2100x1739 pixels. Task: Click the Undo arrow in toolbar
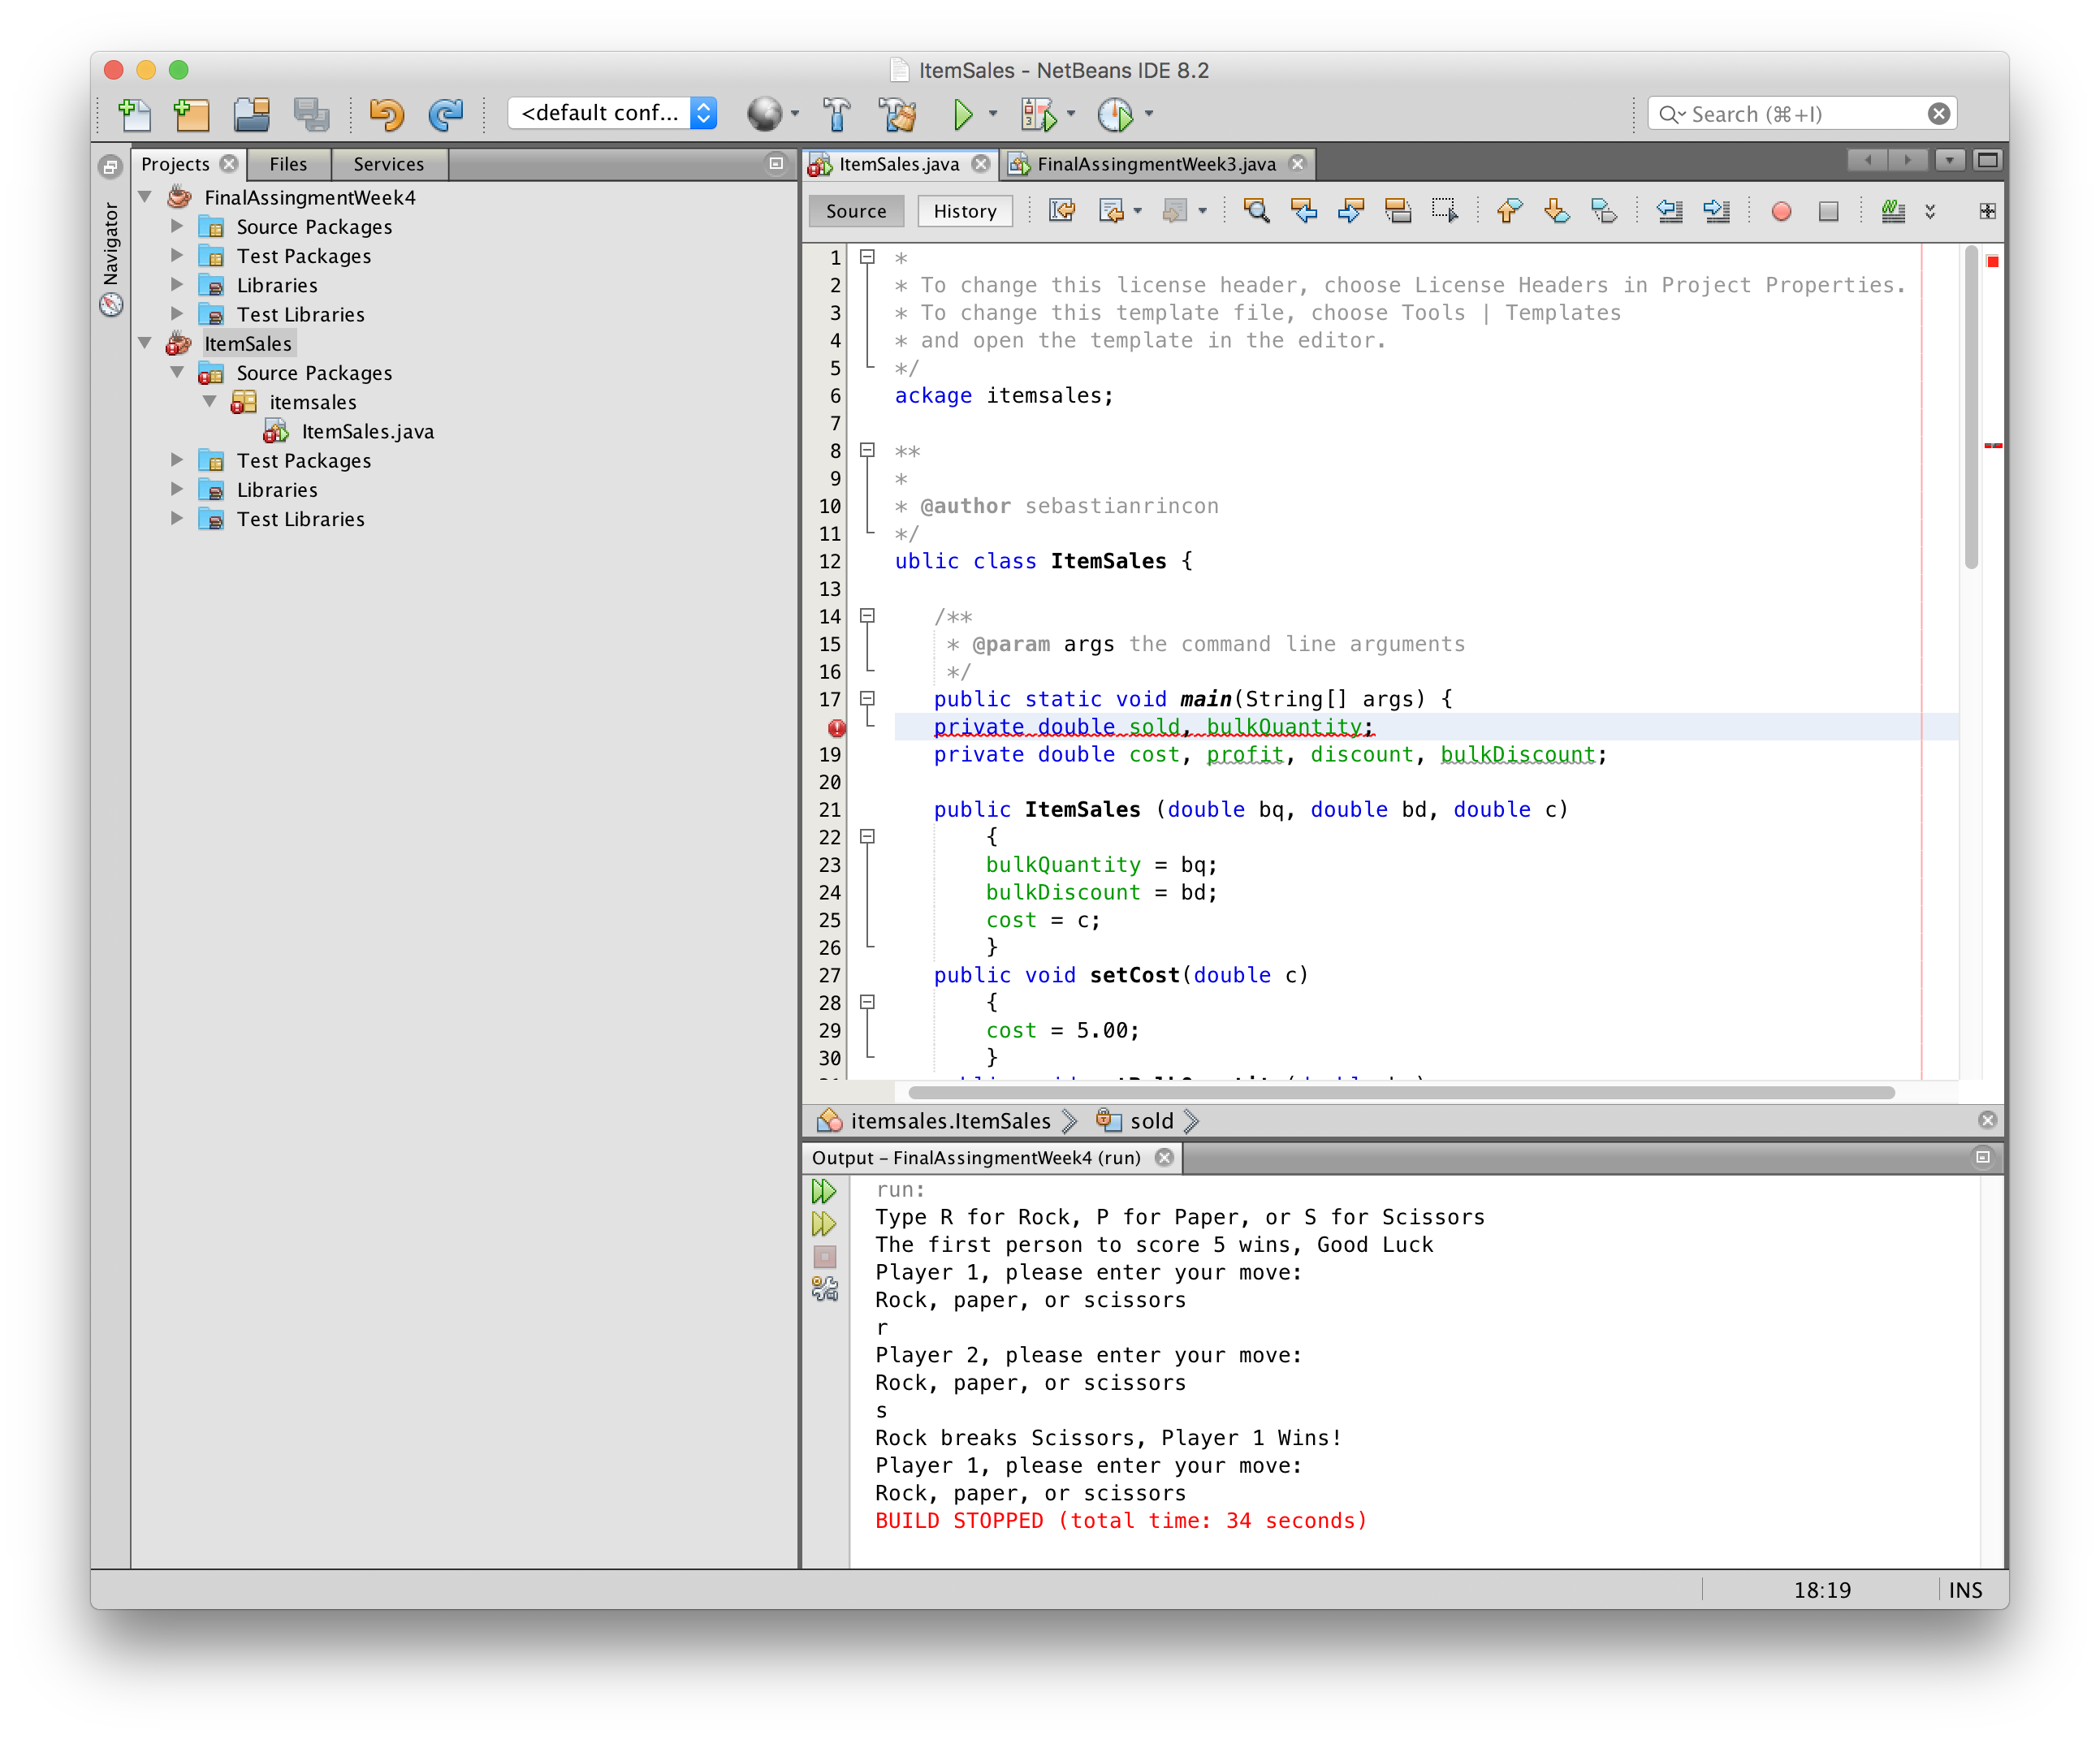pyautogui.click(x=386, y=114)
